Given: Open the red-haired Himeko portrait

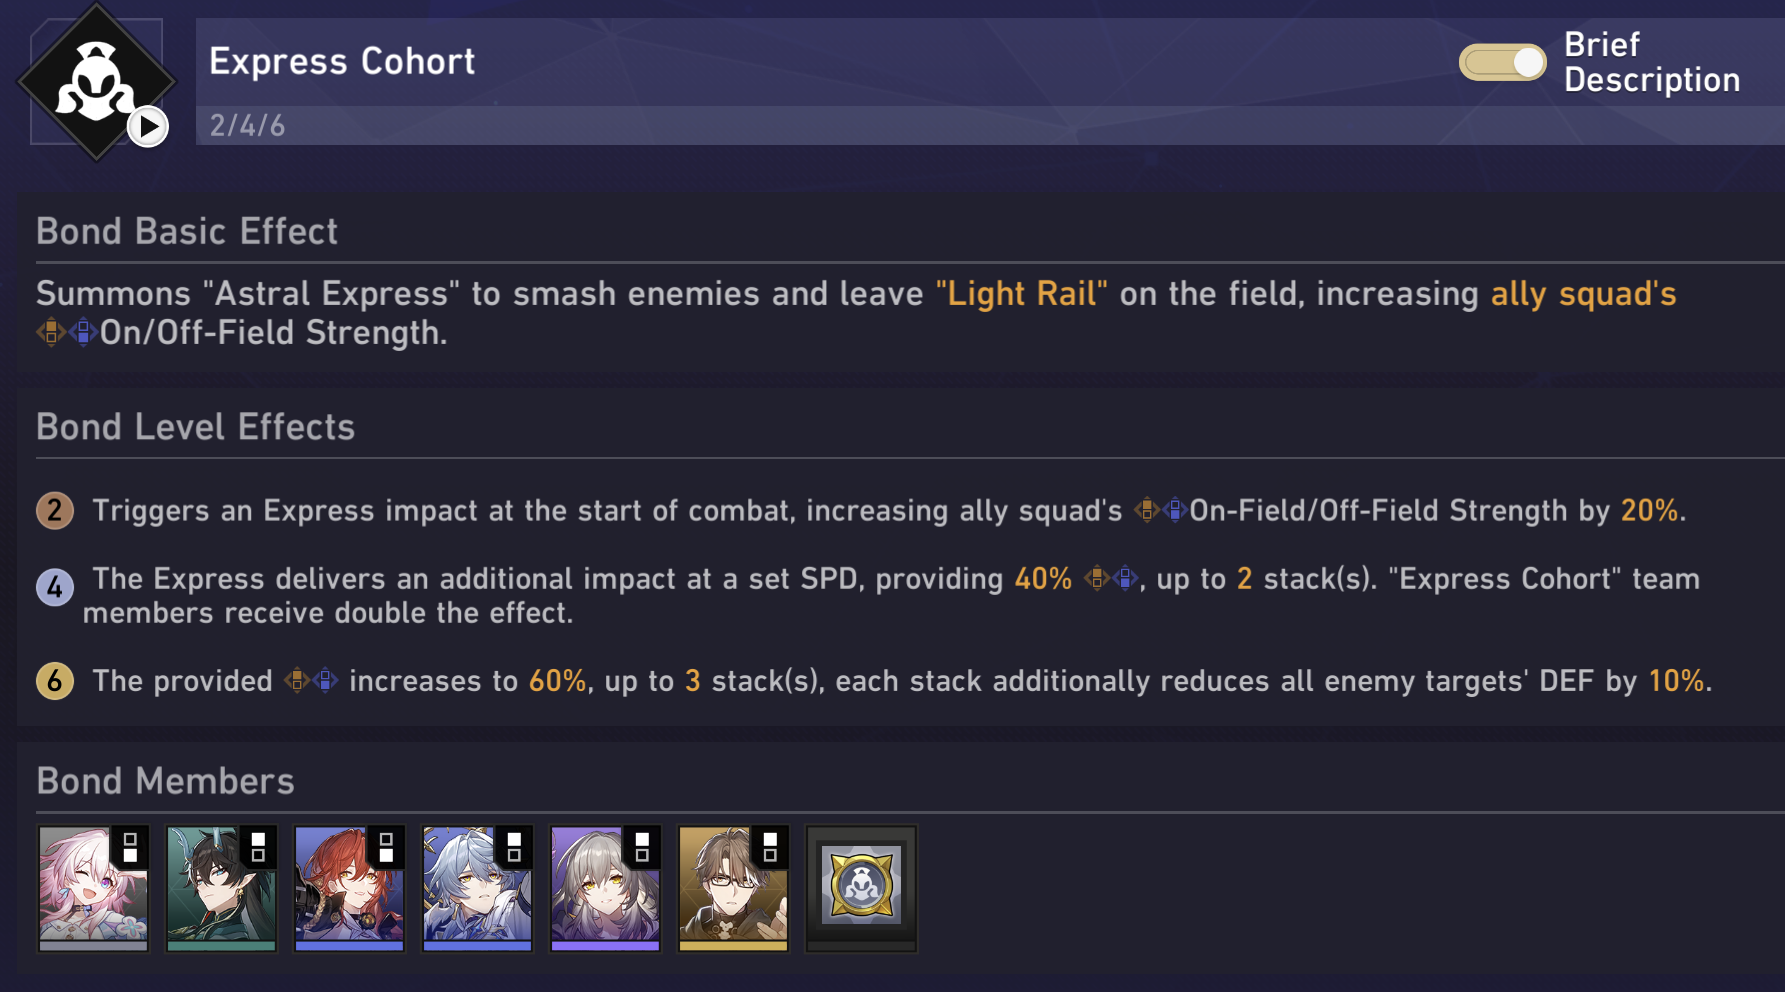Looking at the screenshot, I should click(349, 888).
